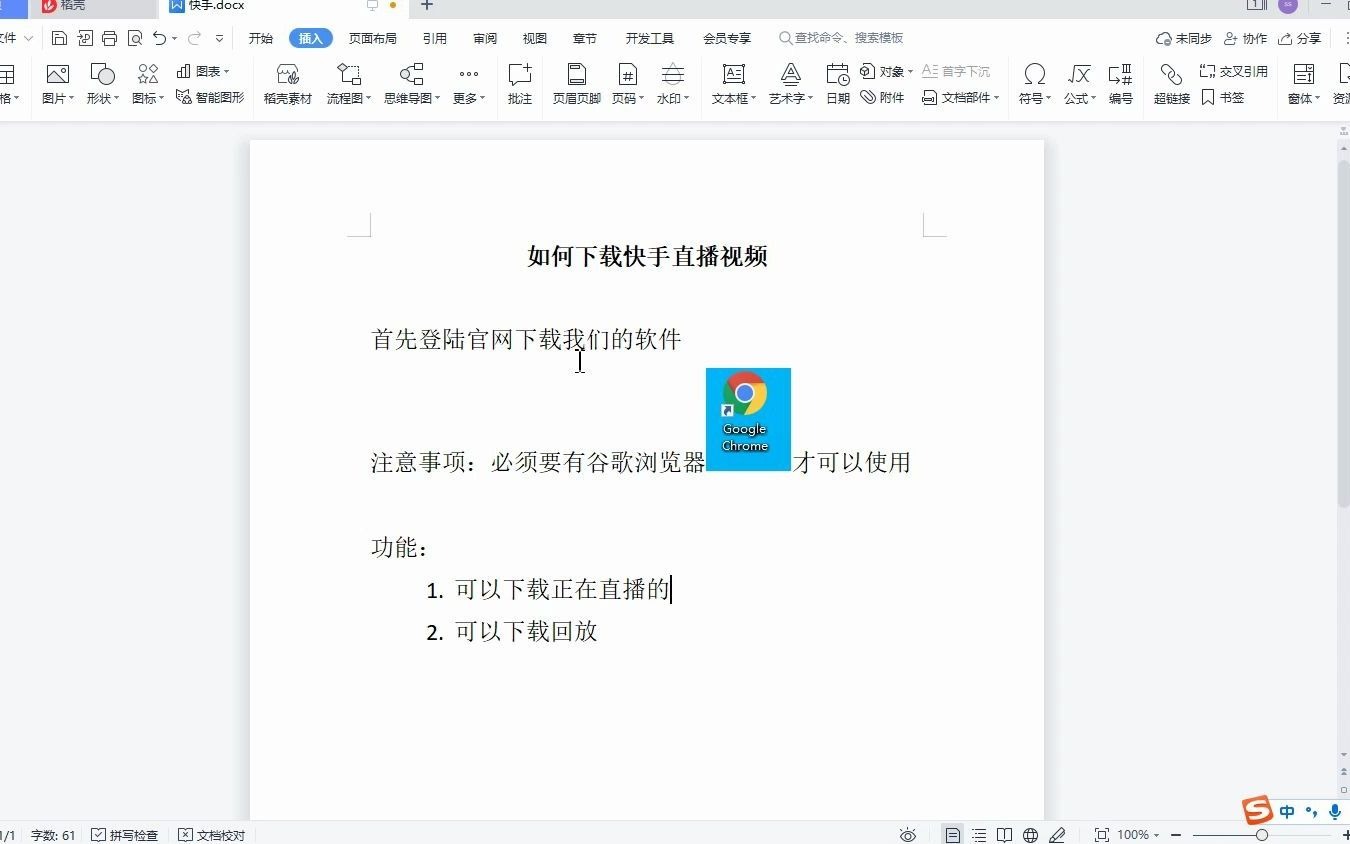Click the Save icon in quick access toolbar
1350x844 pixels.
pyautogui.click(x=59, y=38)
